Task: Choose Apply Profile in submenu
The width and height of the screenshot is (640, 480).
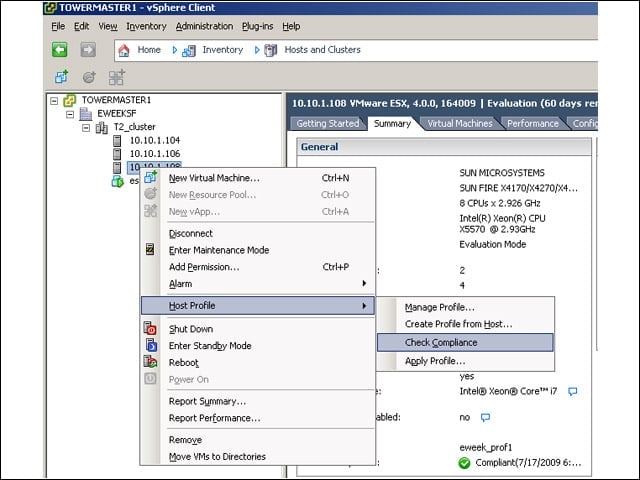Action: 465,361
